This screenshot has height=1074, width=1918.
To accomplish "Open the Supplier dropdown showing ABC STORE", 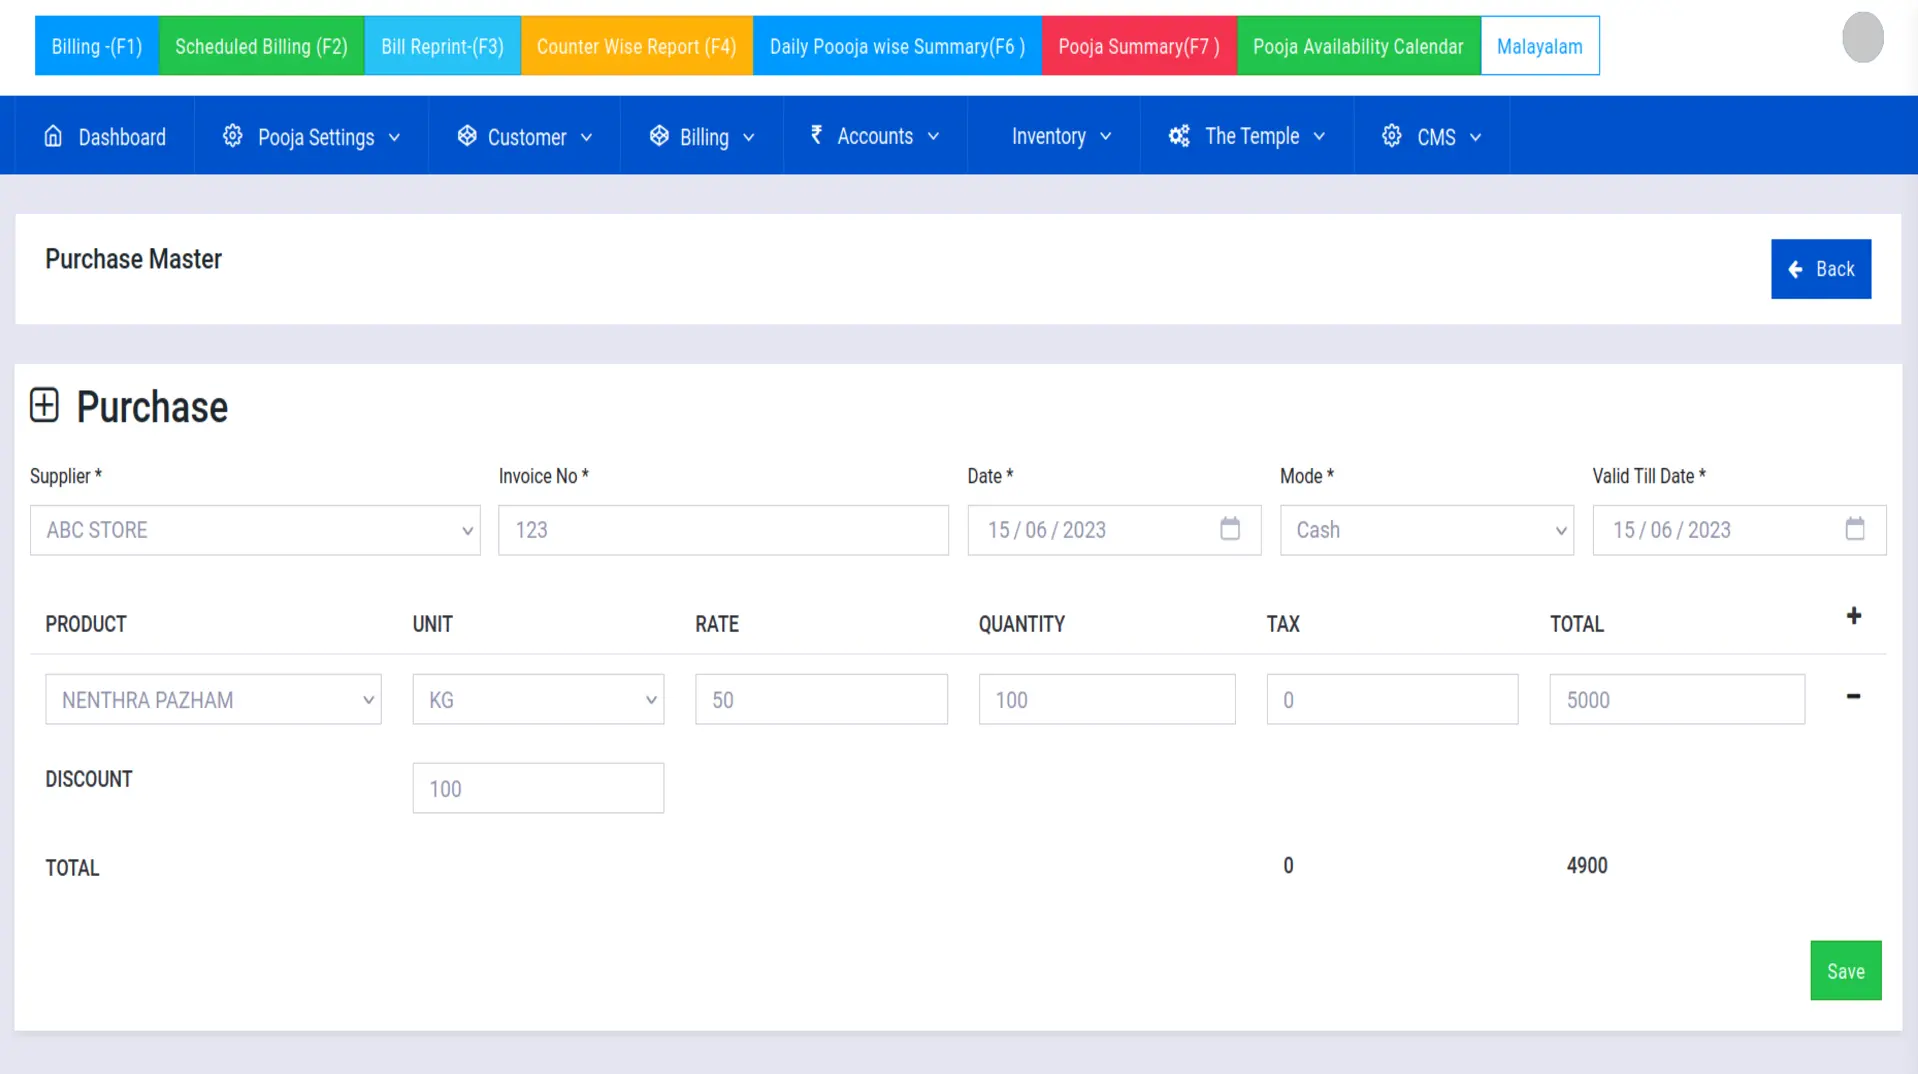I will tap(255, 530).
